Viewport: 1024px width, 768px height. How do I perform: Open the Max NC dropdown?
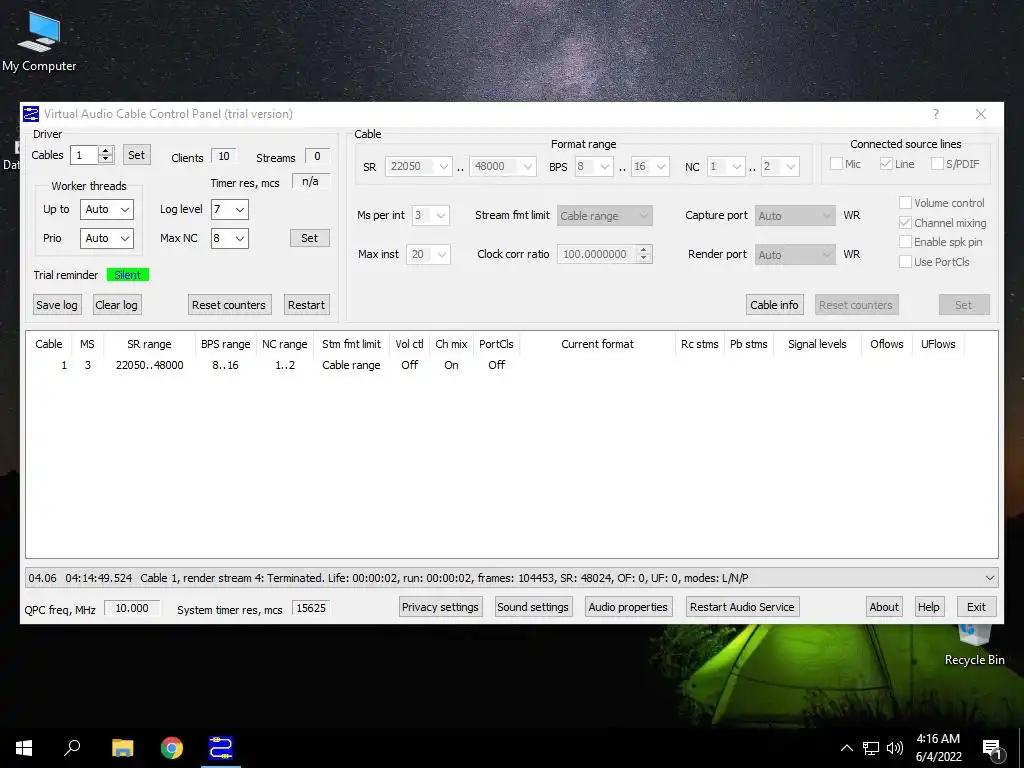click(x=229, y=238)
